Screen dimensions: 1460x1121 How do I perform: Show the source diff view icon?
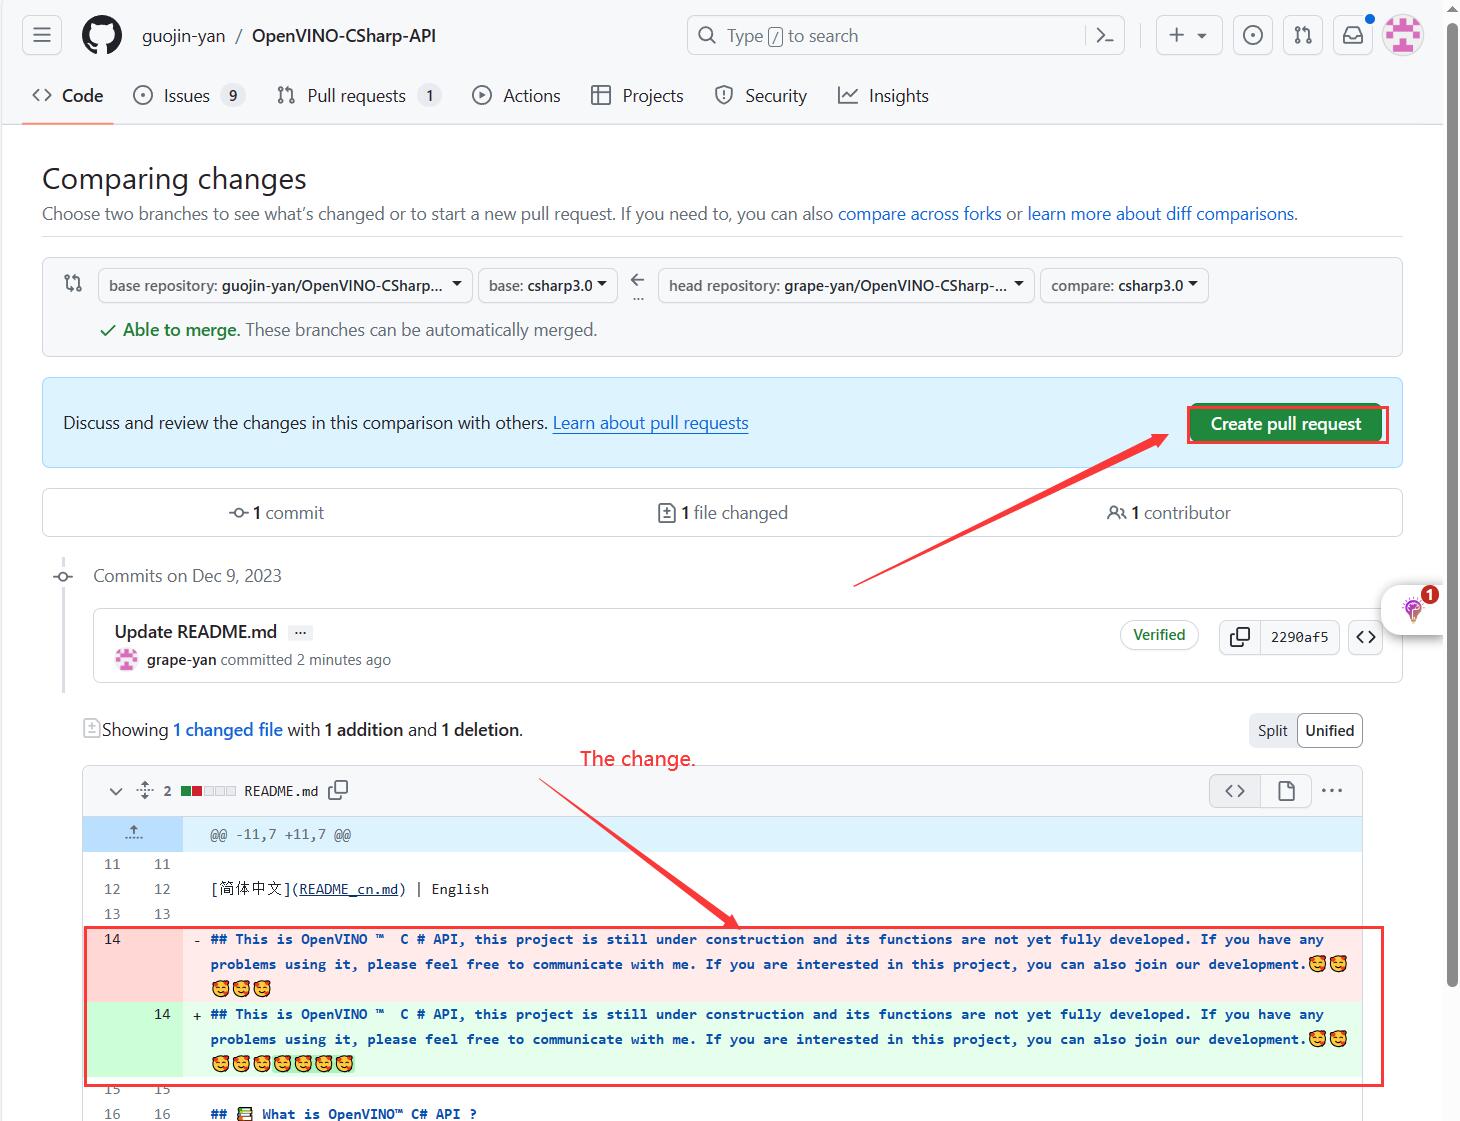[x=1235, y=791]
